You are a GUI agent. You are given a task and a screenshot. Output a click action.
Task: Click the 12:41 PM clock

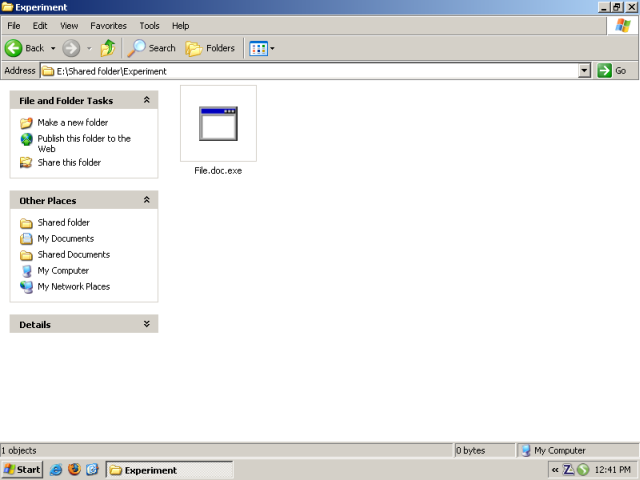pos(612,470)
